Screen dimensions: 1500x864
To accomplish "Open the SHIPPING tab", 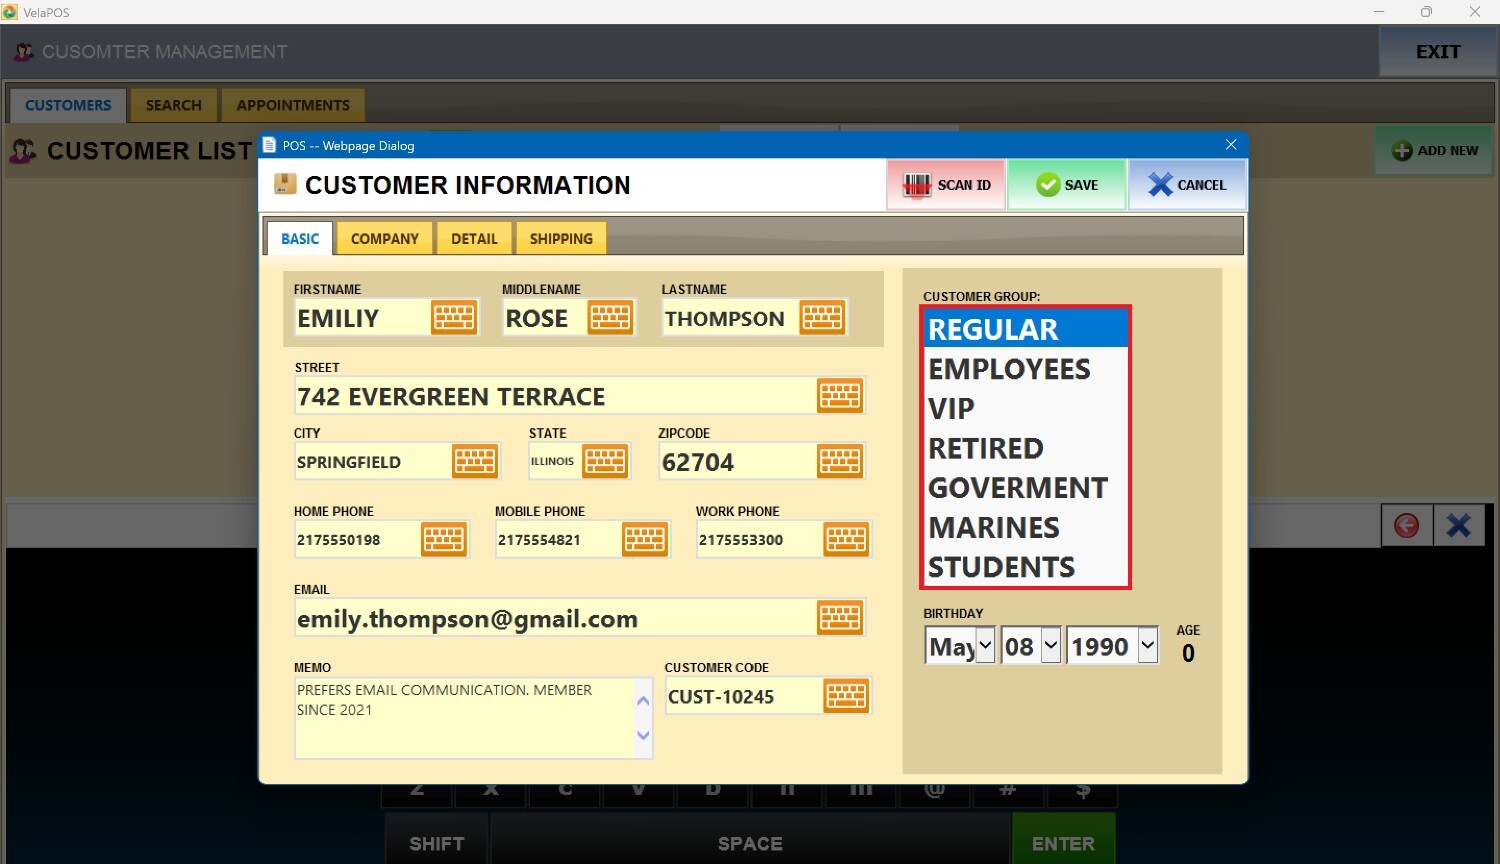I will [x=561, y=239].
